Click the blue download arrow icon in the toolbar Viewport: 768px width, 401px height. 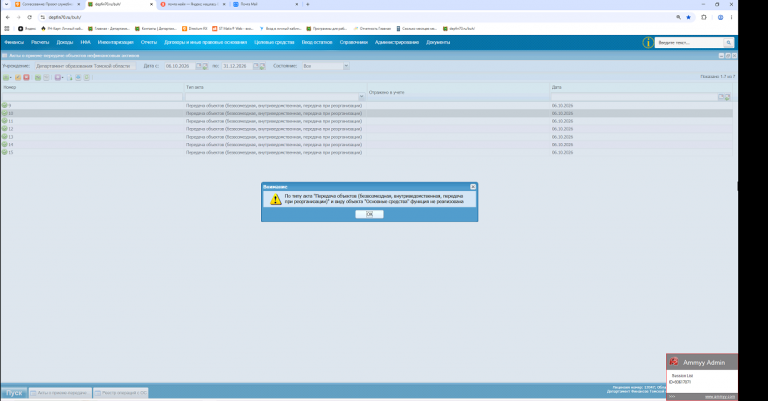pos(78,77)
